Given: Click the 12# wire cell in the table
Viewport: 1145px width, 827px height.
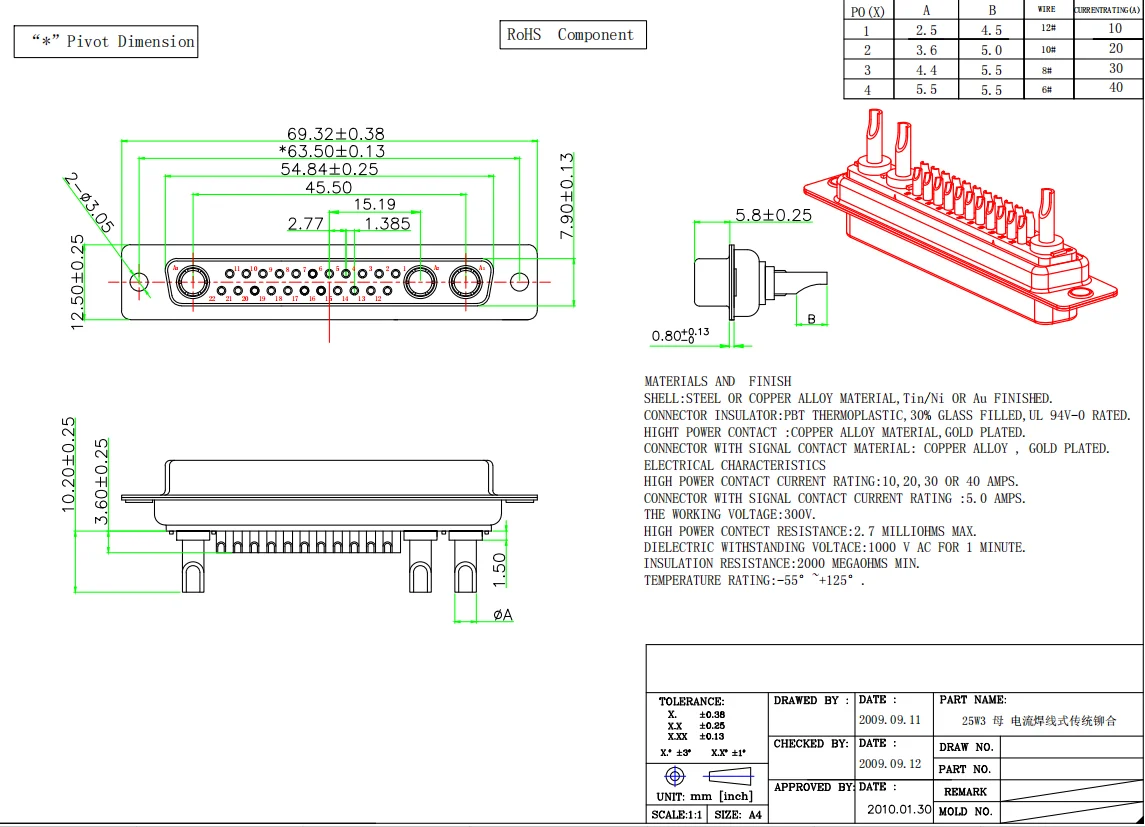Looking at the screenshot, I should point(1048,30).
